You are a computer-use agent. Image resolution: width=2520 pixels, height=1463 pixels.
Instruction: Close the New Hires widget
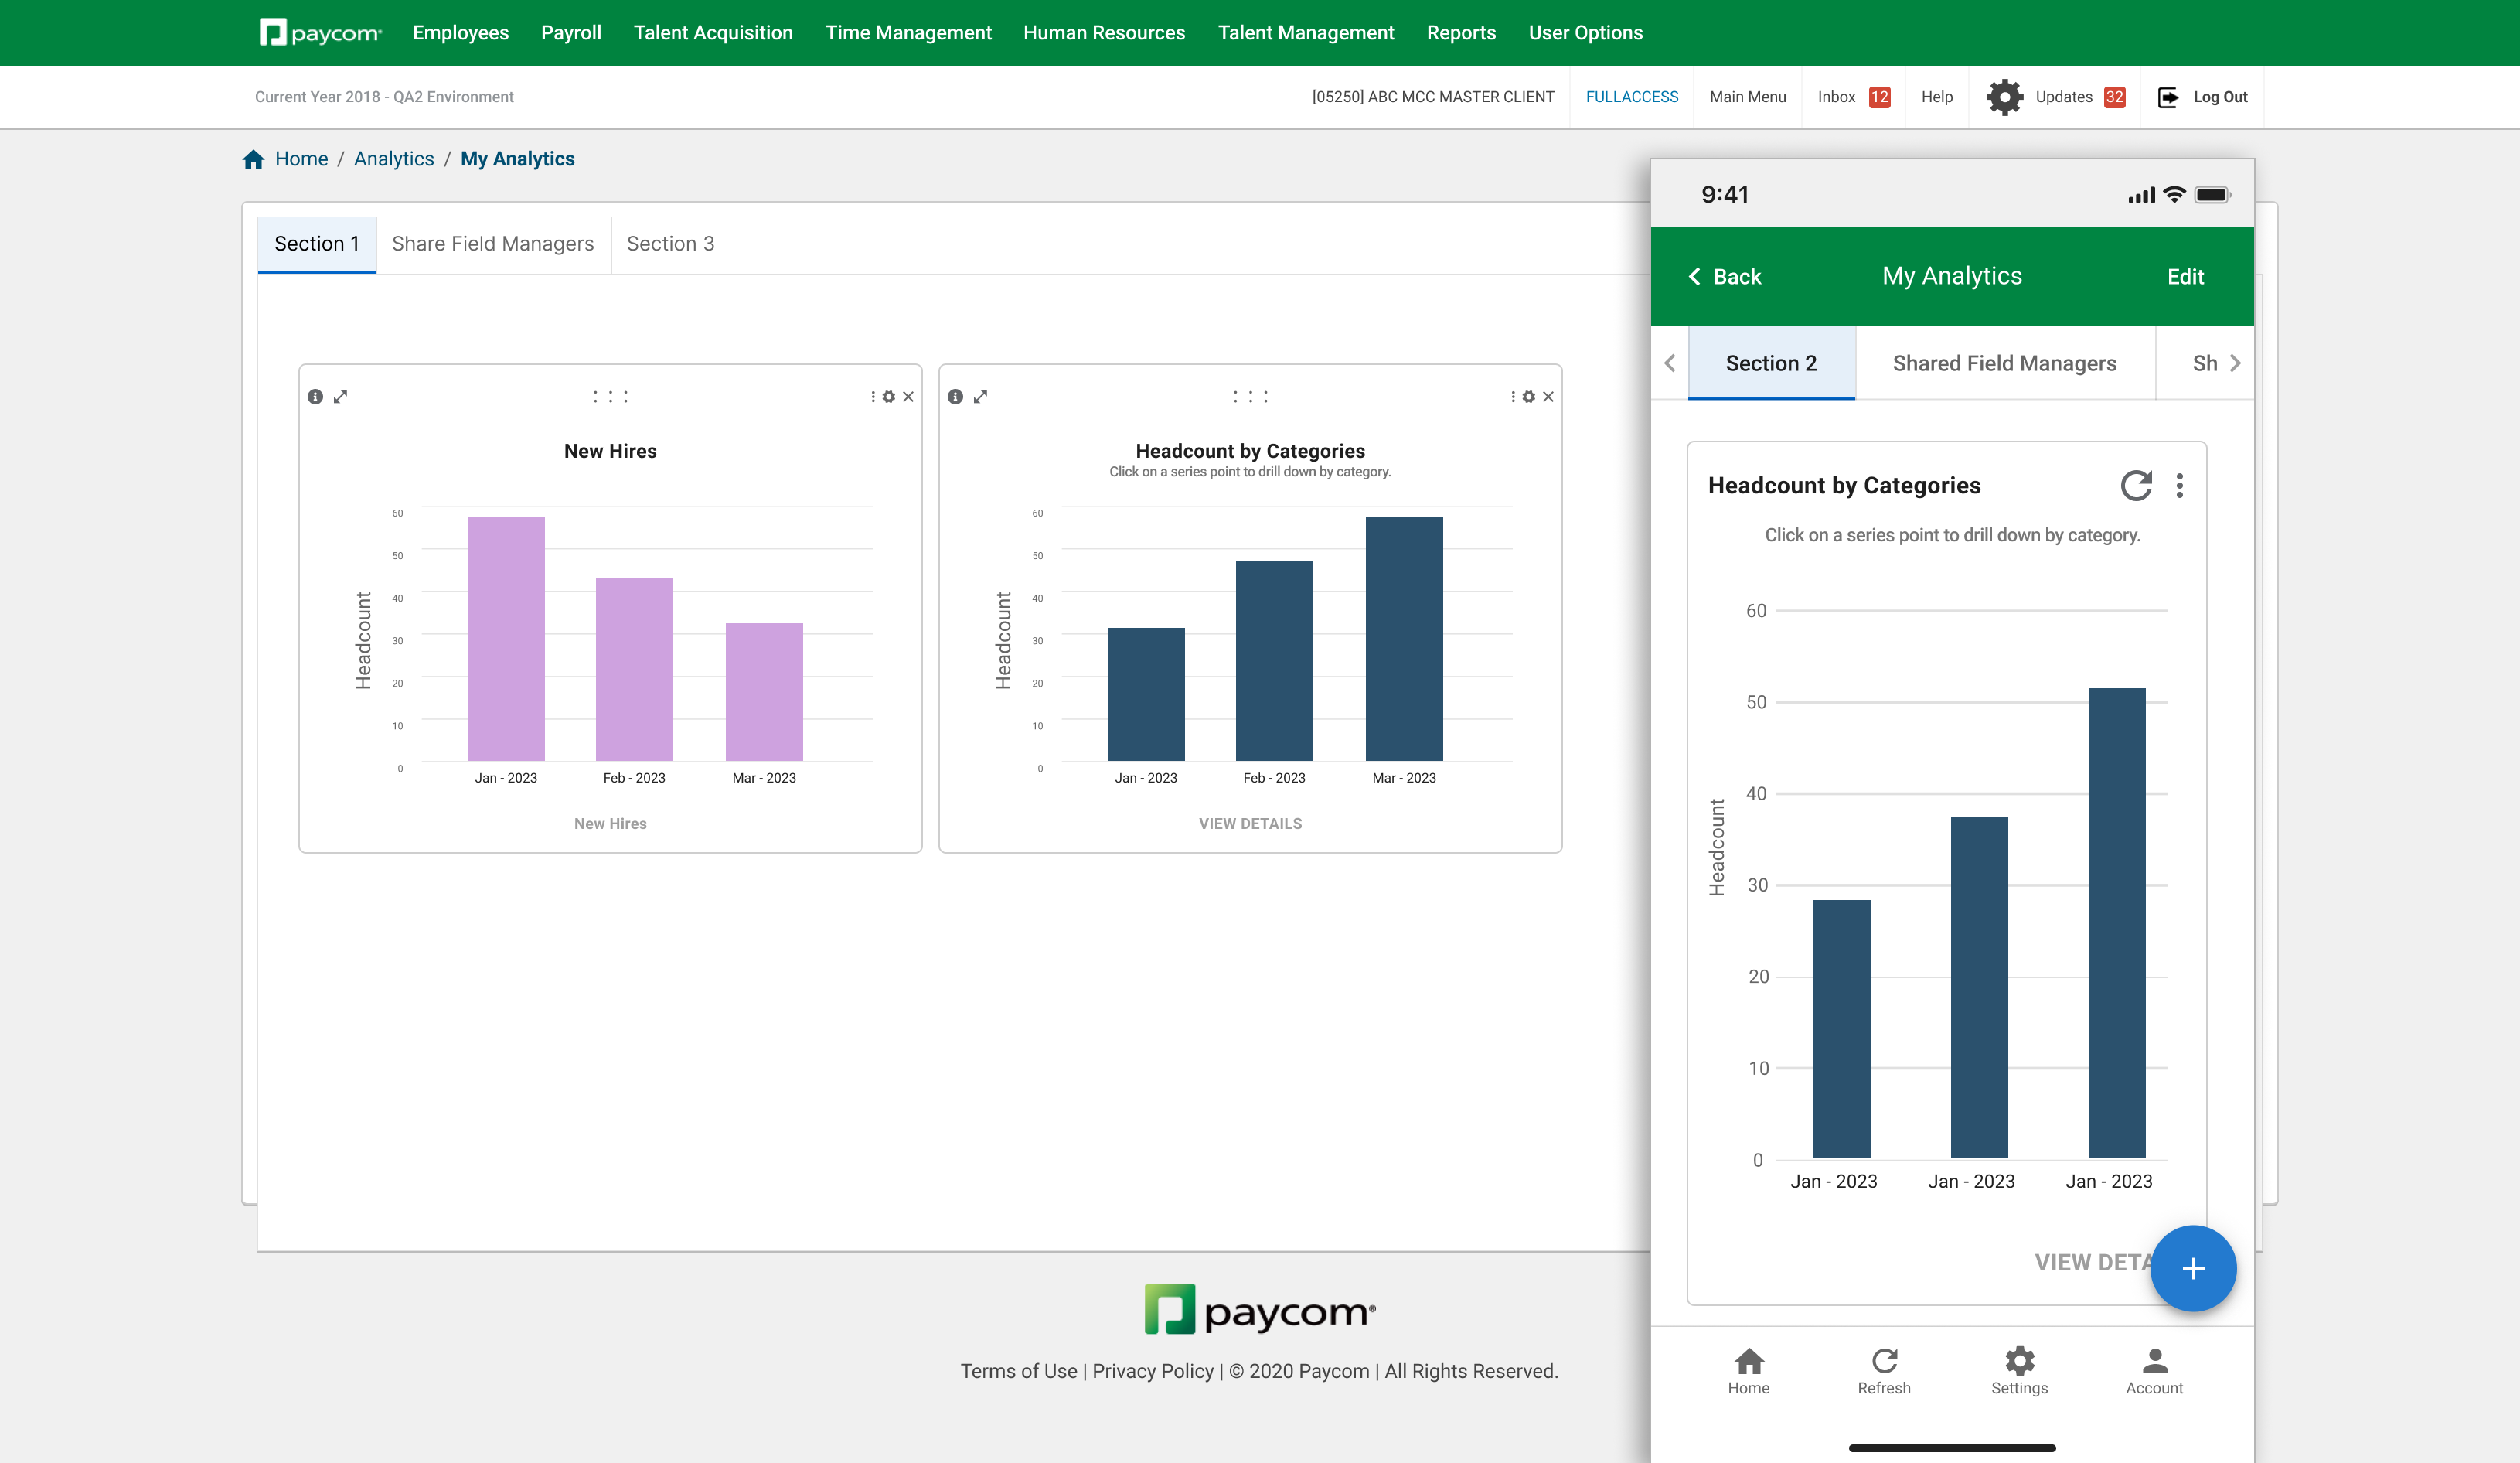(908, 397)
